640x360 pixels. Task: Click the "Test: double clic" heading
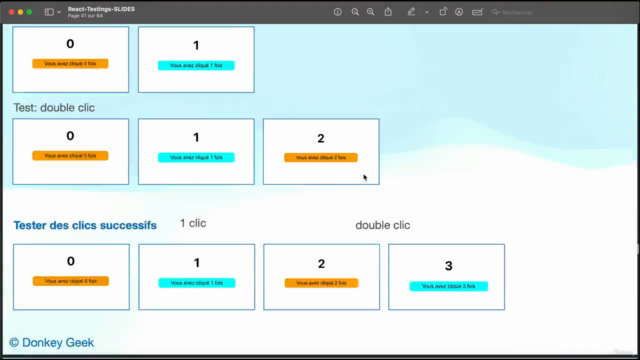54,108
